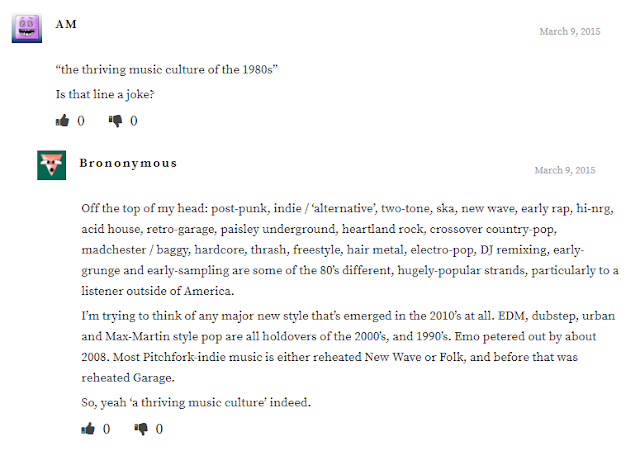The height and width of the screenshot is (456, 640).
Task: Click the closing line "So, yeah" in reply
Action: coord(196,403)
